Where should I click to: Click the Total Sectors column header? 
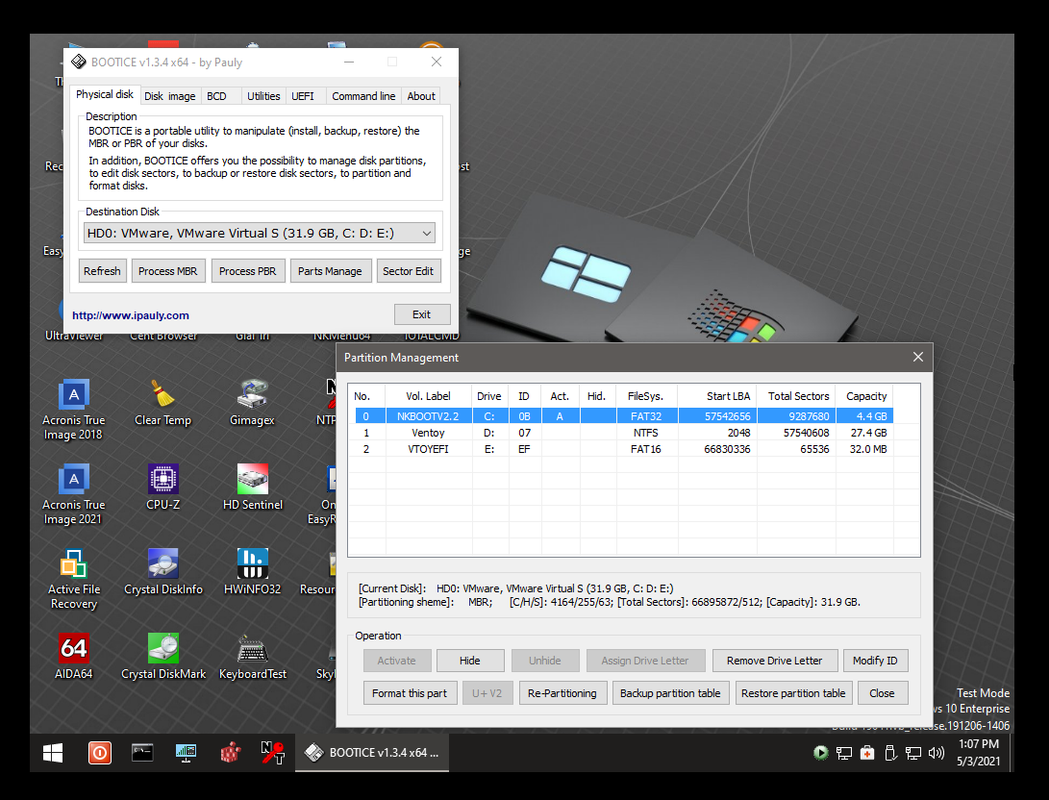(x=797, y=396)
